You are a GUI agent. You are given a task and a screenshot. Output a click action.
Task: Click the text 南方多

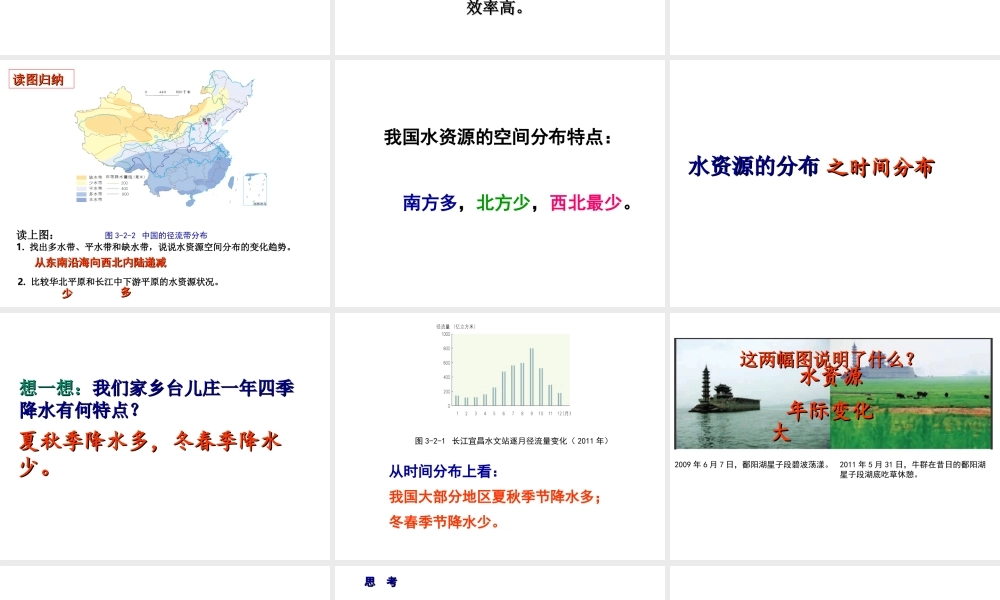(430, 203)
